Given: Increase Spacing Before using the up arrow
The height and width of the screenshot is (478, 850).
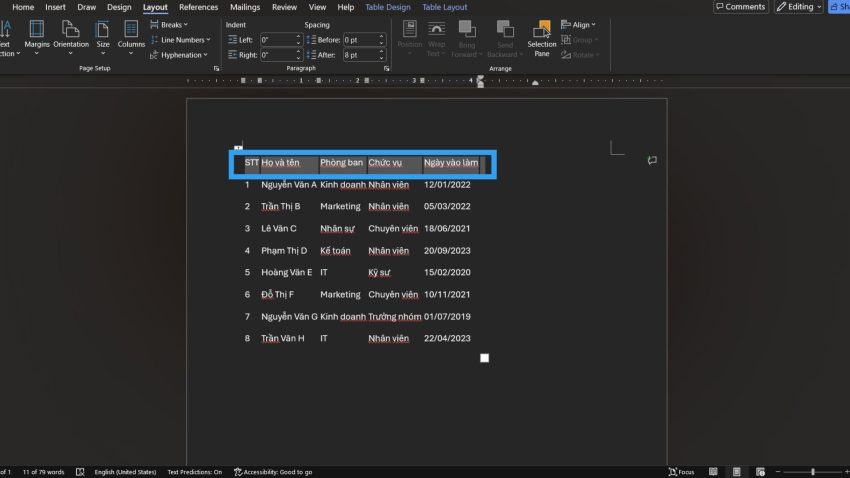Looking at the screenshot, I should click(x=381, y=37).
